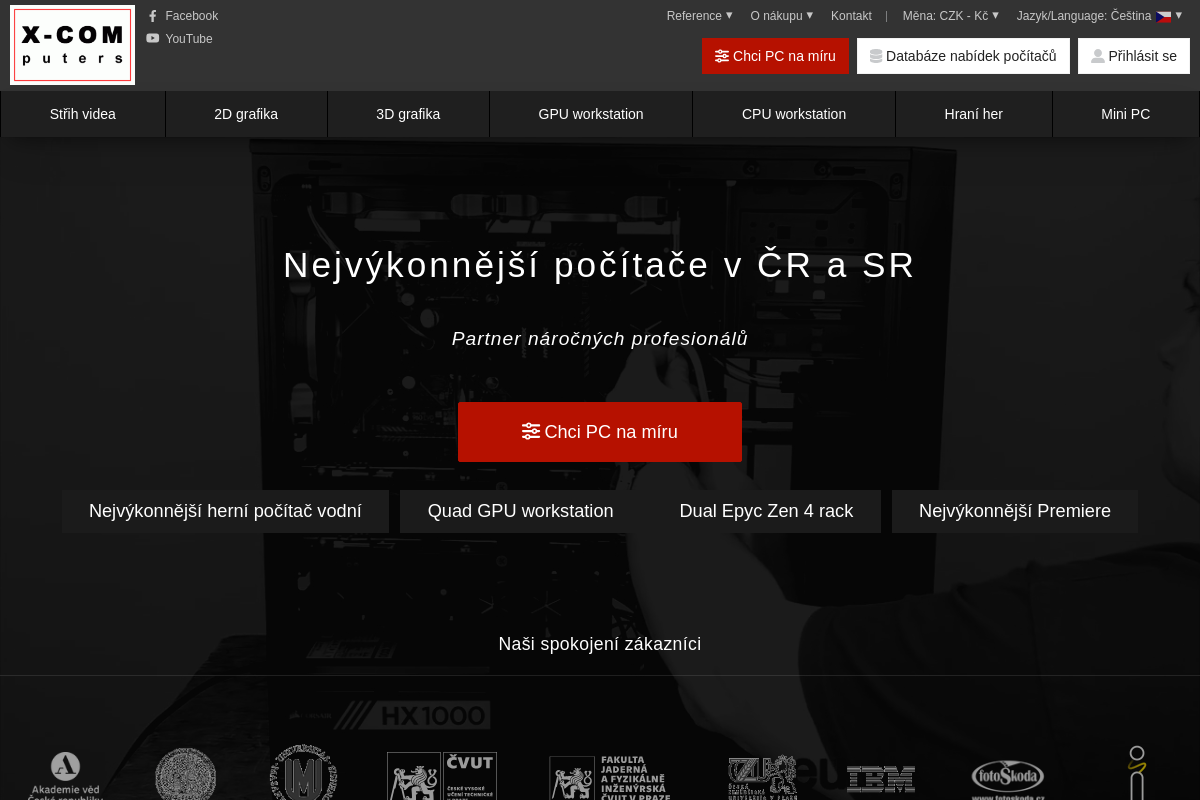This screenshot has width=1200, height=800.
Task: Select Dual Epyc Zen 4 rack
Action: click(x=766, y=511)
